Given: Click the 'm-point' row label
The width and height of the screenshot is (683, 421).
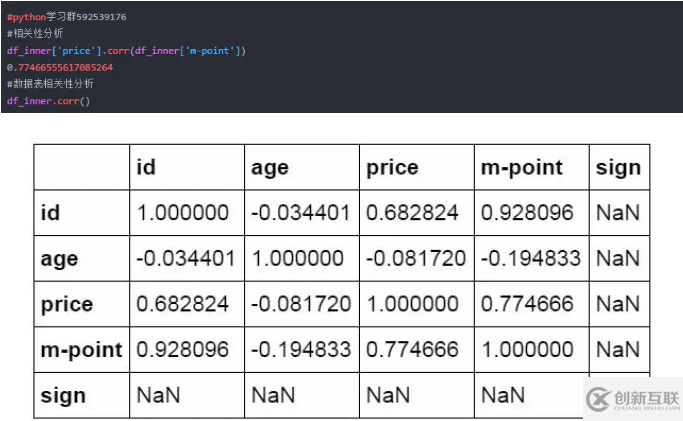Looking at the screenshot, I should tap(81, 350).
